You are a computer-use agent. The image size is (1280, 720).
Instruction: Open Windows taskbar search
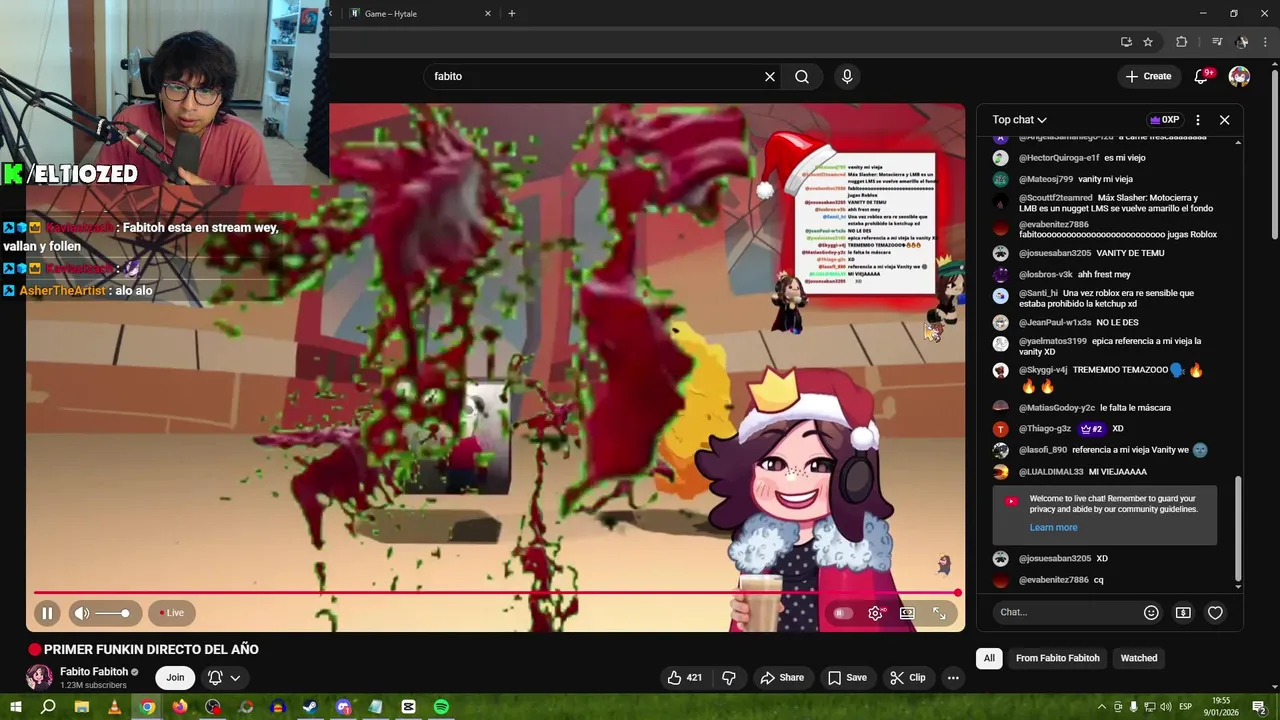point(48,707)
